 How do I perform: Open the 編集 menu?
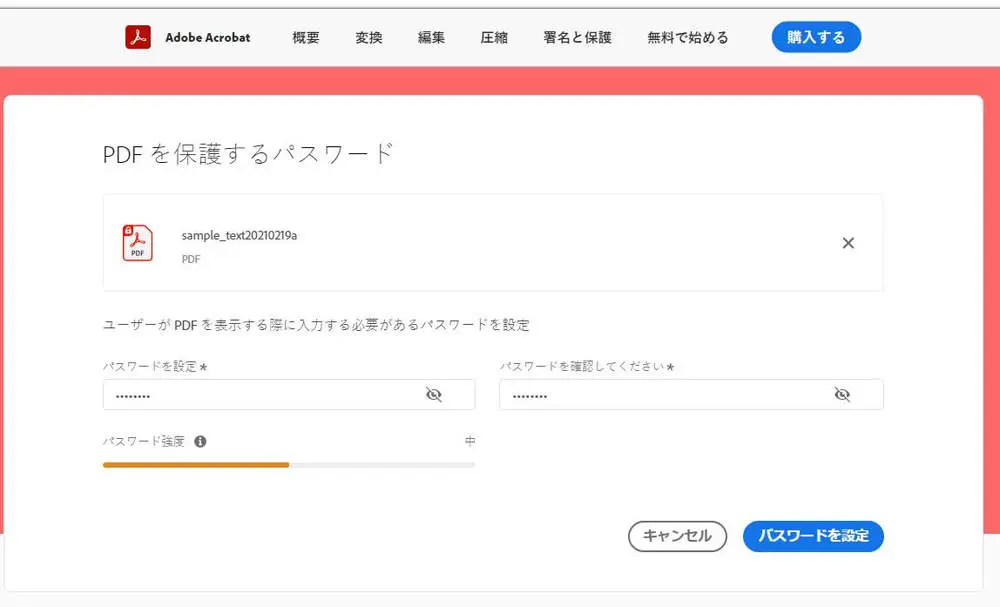click(431, 37)
